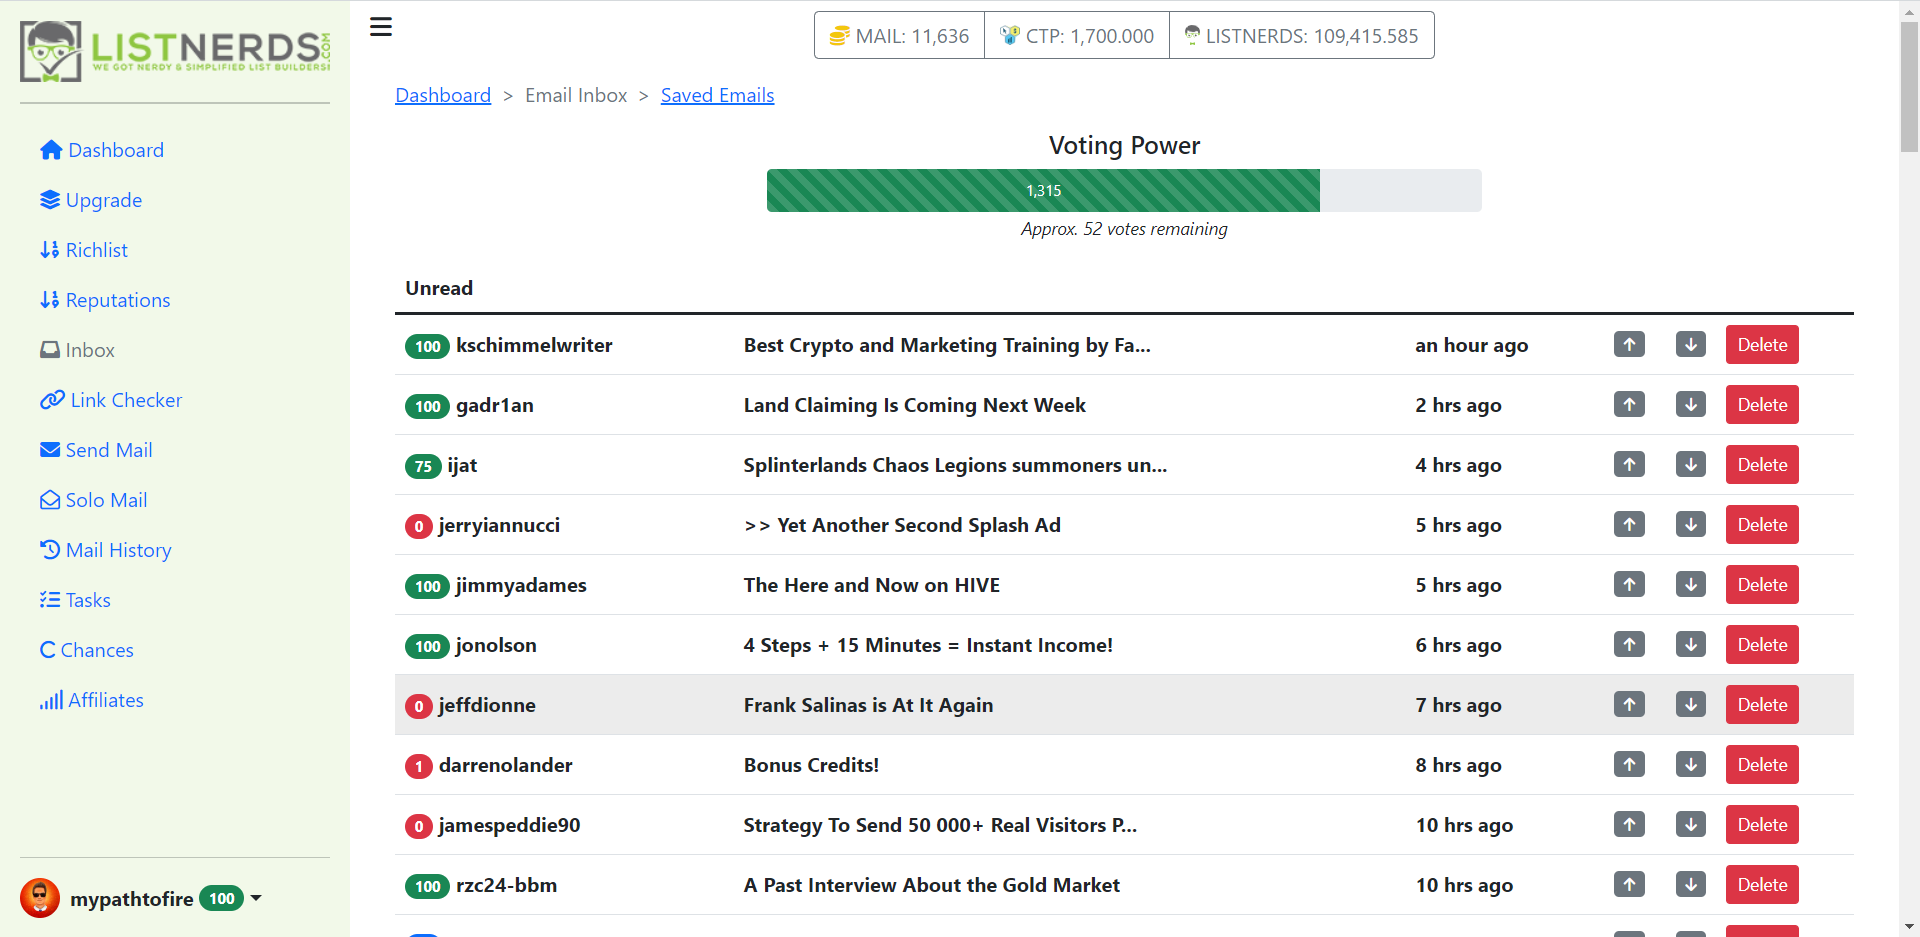Expand the mypathtofire account dropdown arrow

click(256, 898)
